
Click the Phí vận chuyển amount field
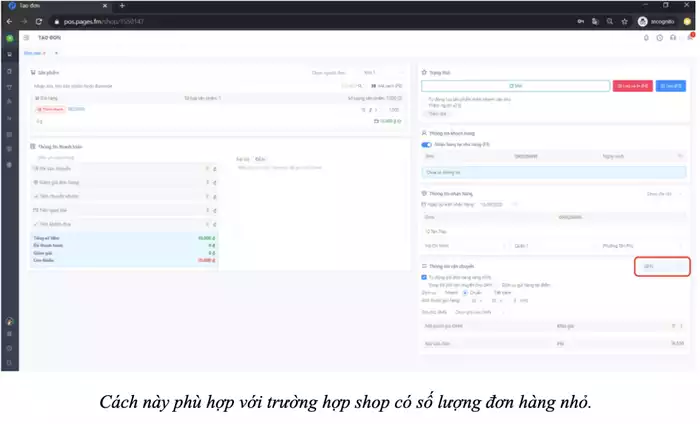click(124, 169)
